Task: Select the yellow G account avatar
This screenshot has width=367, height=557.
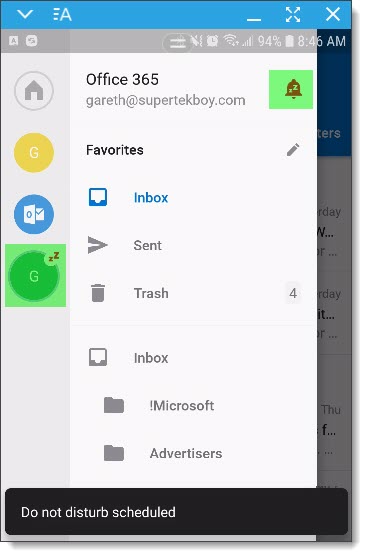Action: click(x=34, y=153)
